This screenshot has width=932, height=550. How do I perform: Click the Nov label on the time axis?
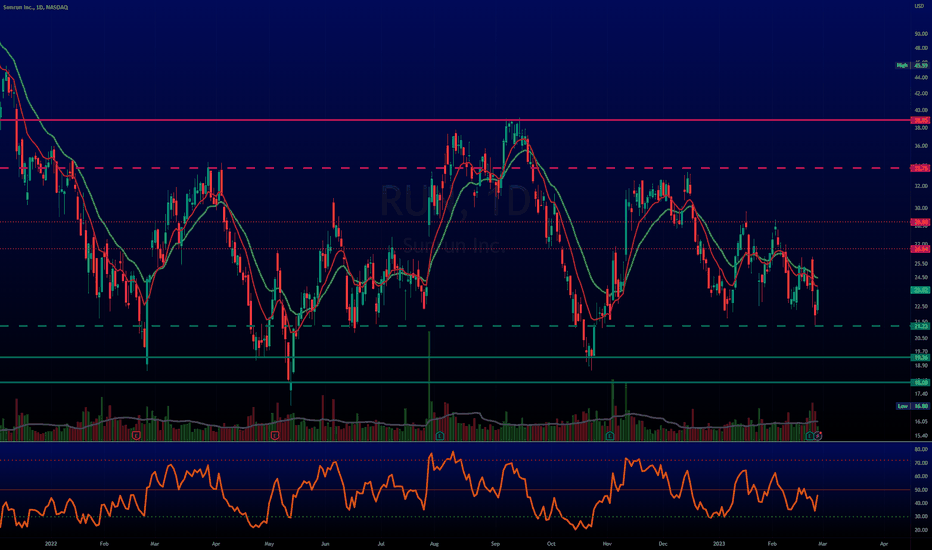[x=607, y=543]
